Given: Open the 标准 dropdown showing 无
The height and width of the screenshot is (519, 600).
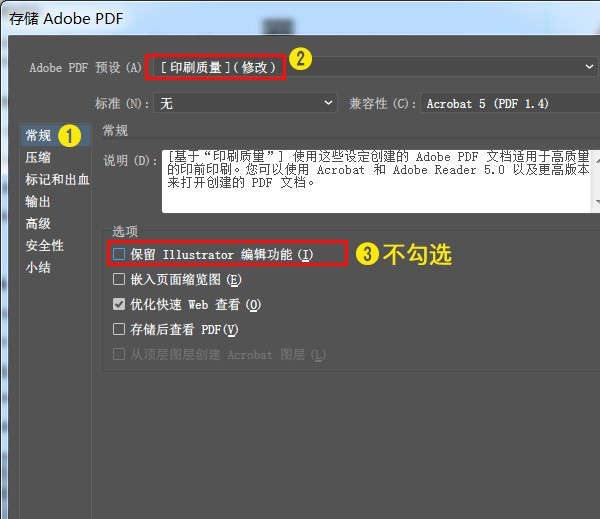Looking at the screenshot, I should [245, 103].
